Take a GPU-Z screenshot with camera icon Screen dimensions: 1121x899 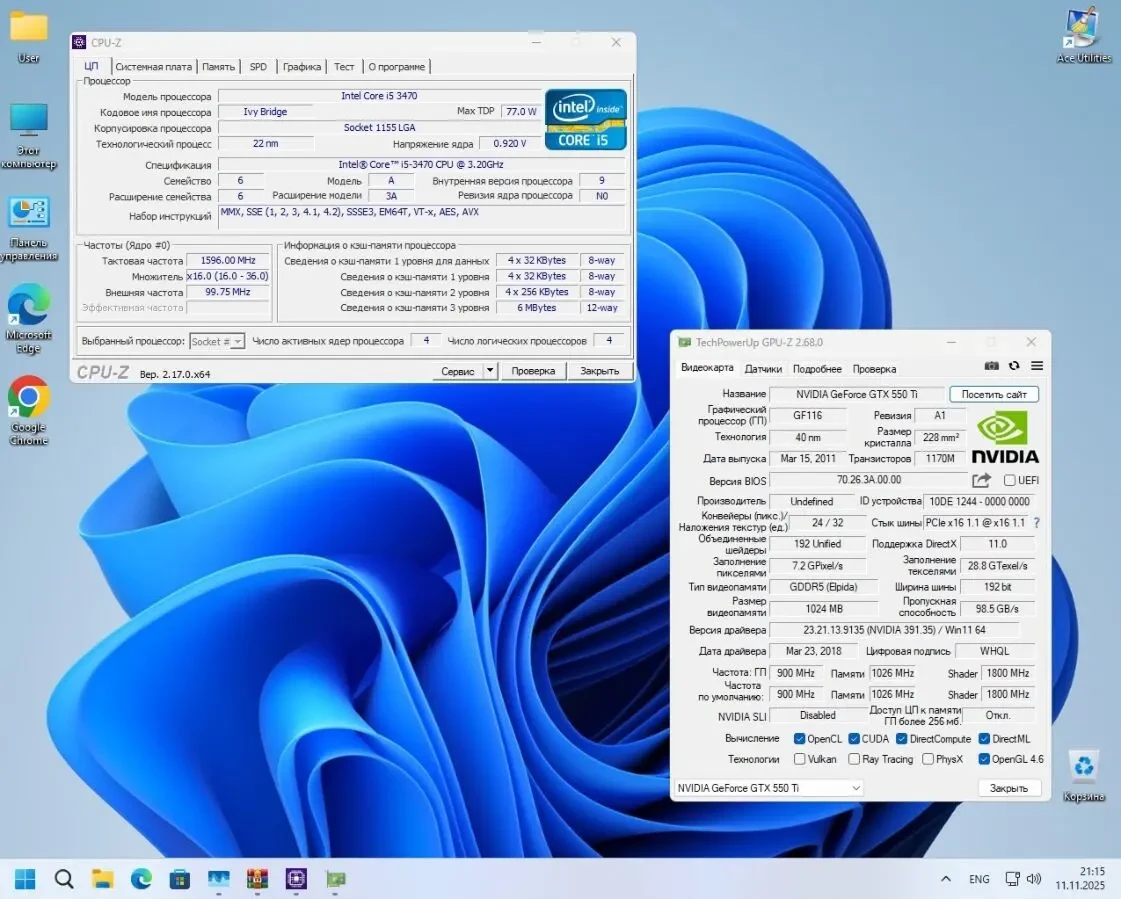point(991,366)
